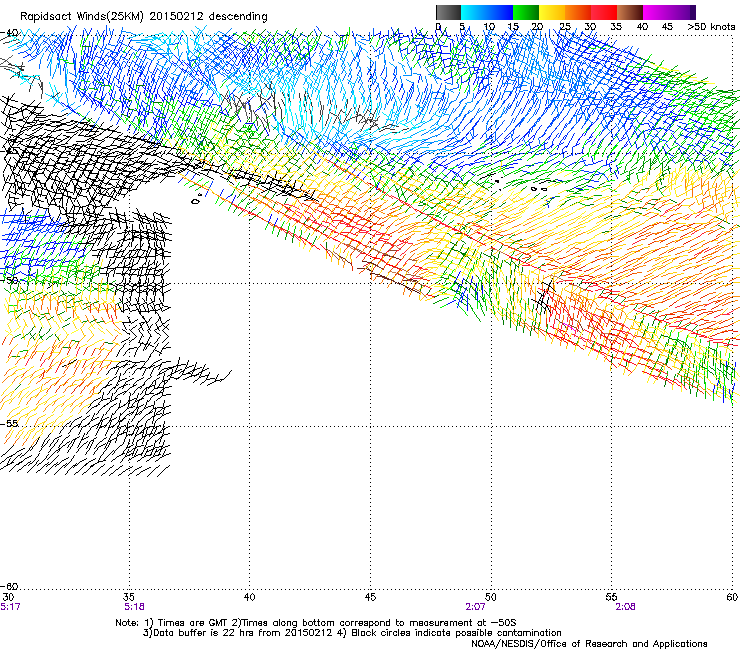Click the 'NOAA/NESDIS/Office of Research and Applications' credit
Screen dimensions: 740x650
coord(589,644)
